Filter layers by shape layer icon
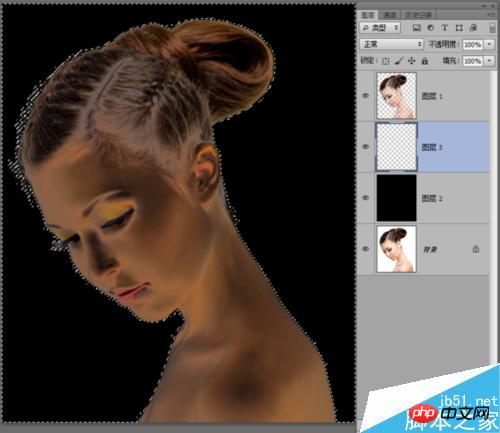 [x=459, y=28]
